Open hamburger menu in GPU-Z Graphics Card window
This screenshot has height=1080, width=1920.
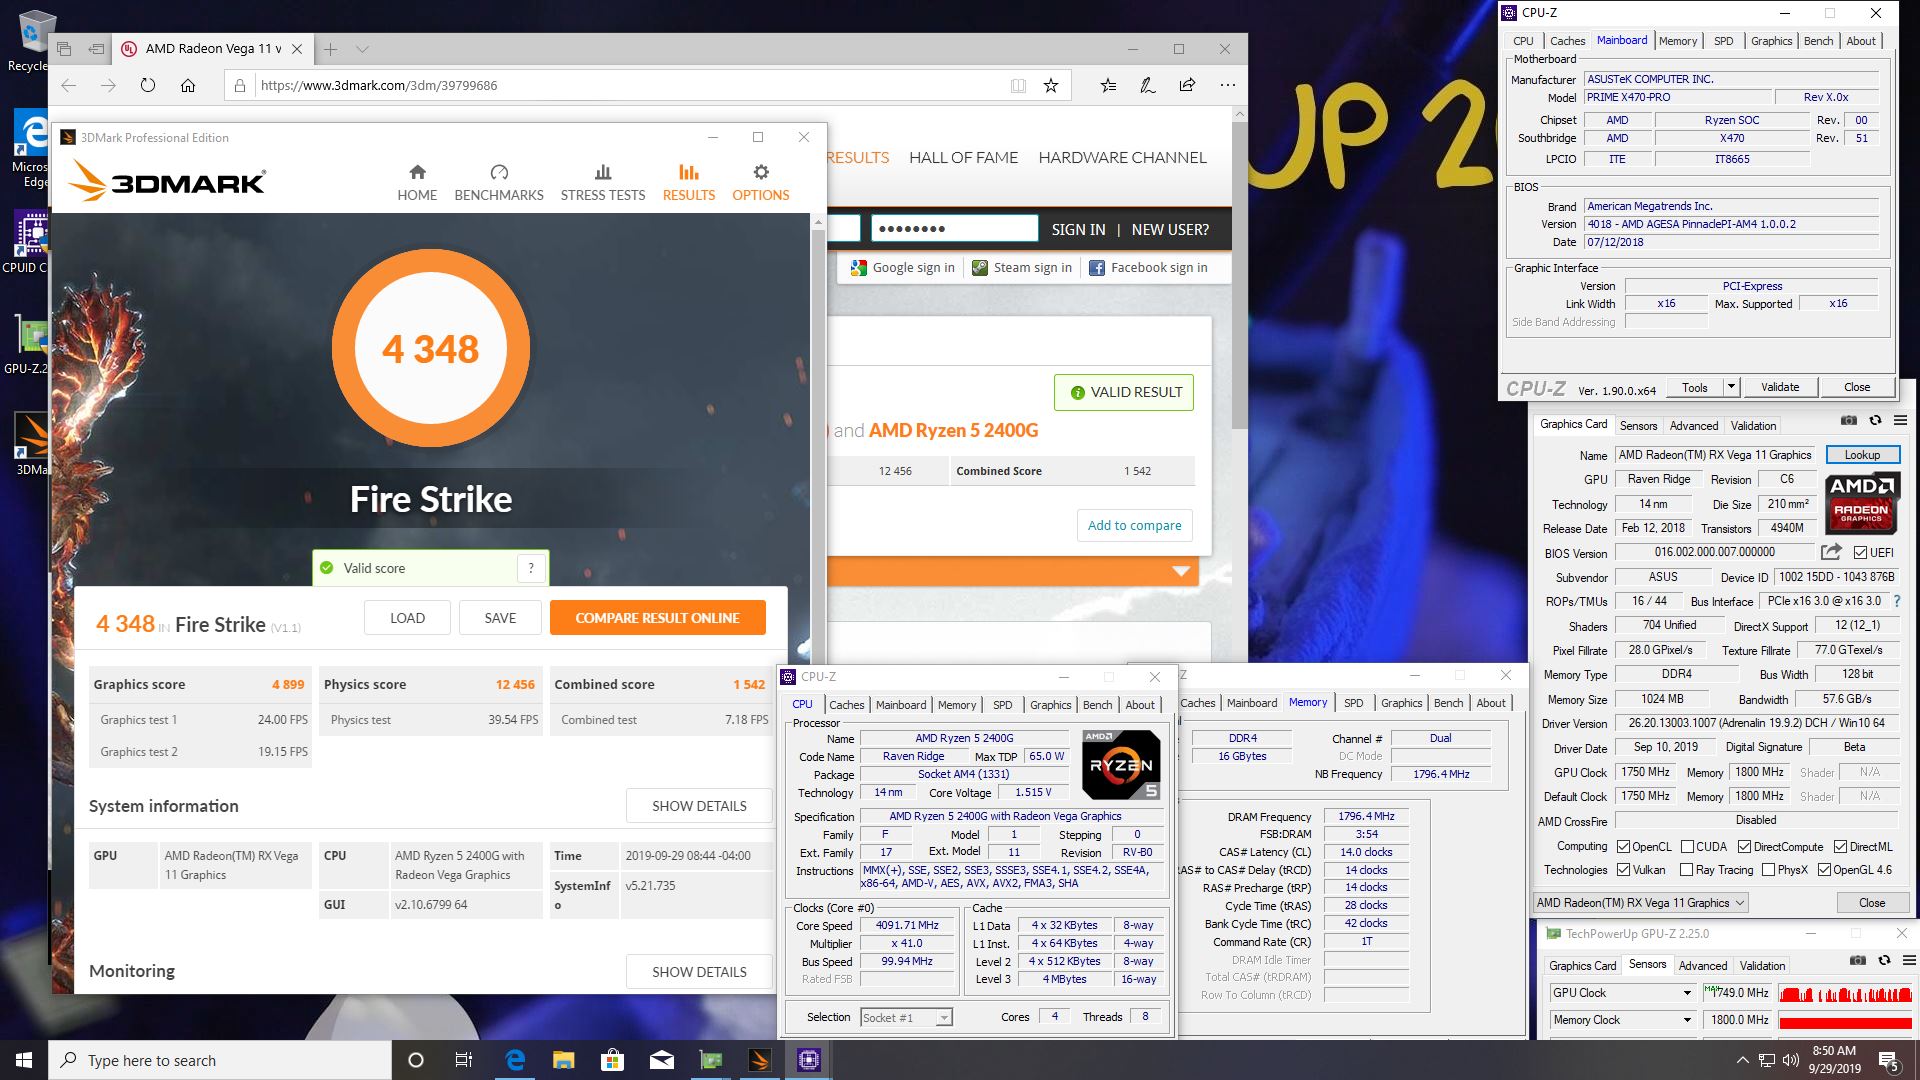click(x=1900, y=420)
